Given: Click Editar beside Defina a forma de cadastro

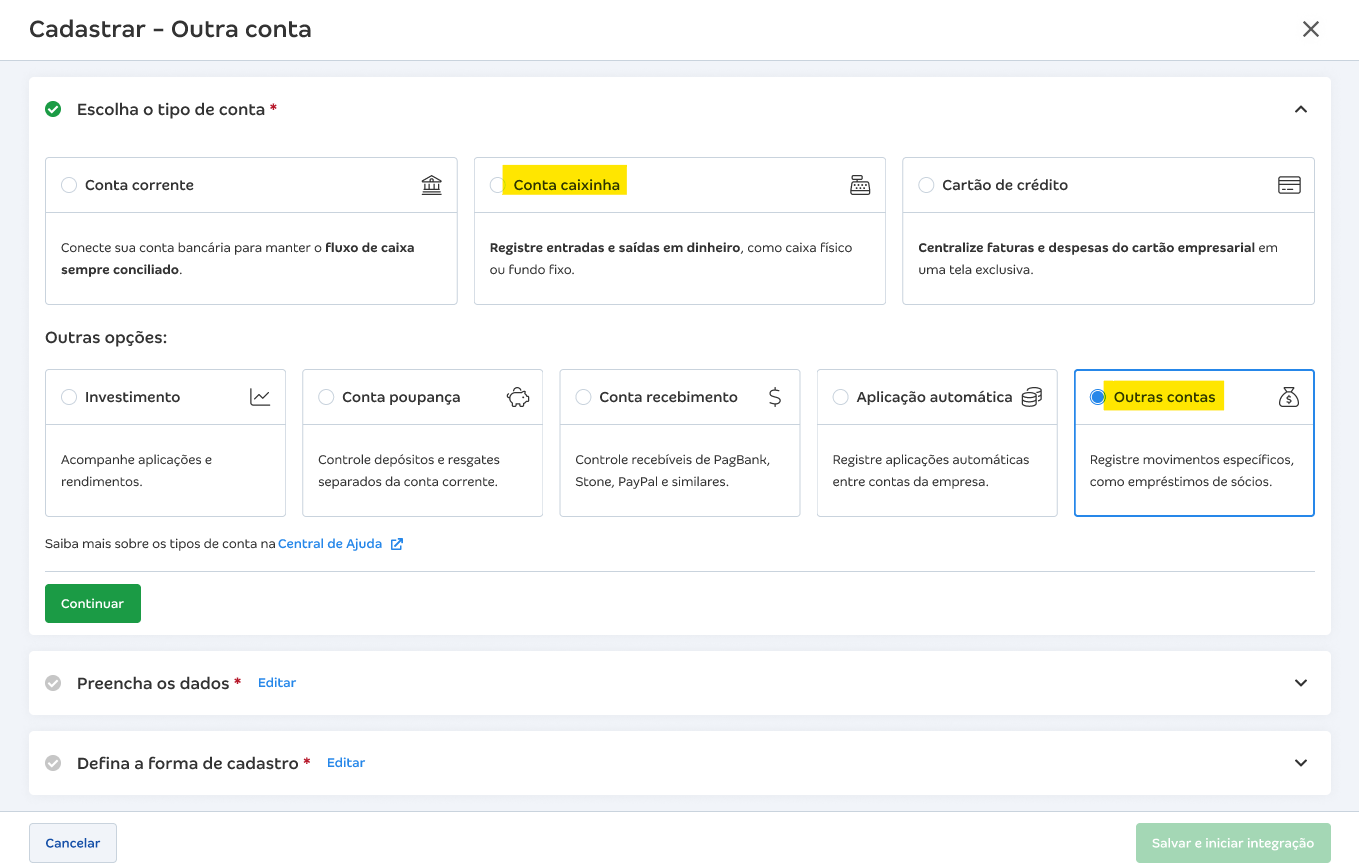Looking at the screenshot, I should click(346, 763).
